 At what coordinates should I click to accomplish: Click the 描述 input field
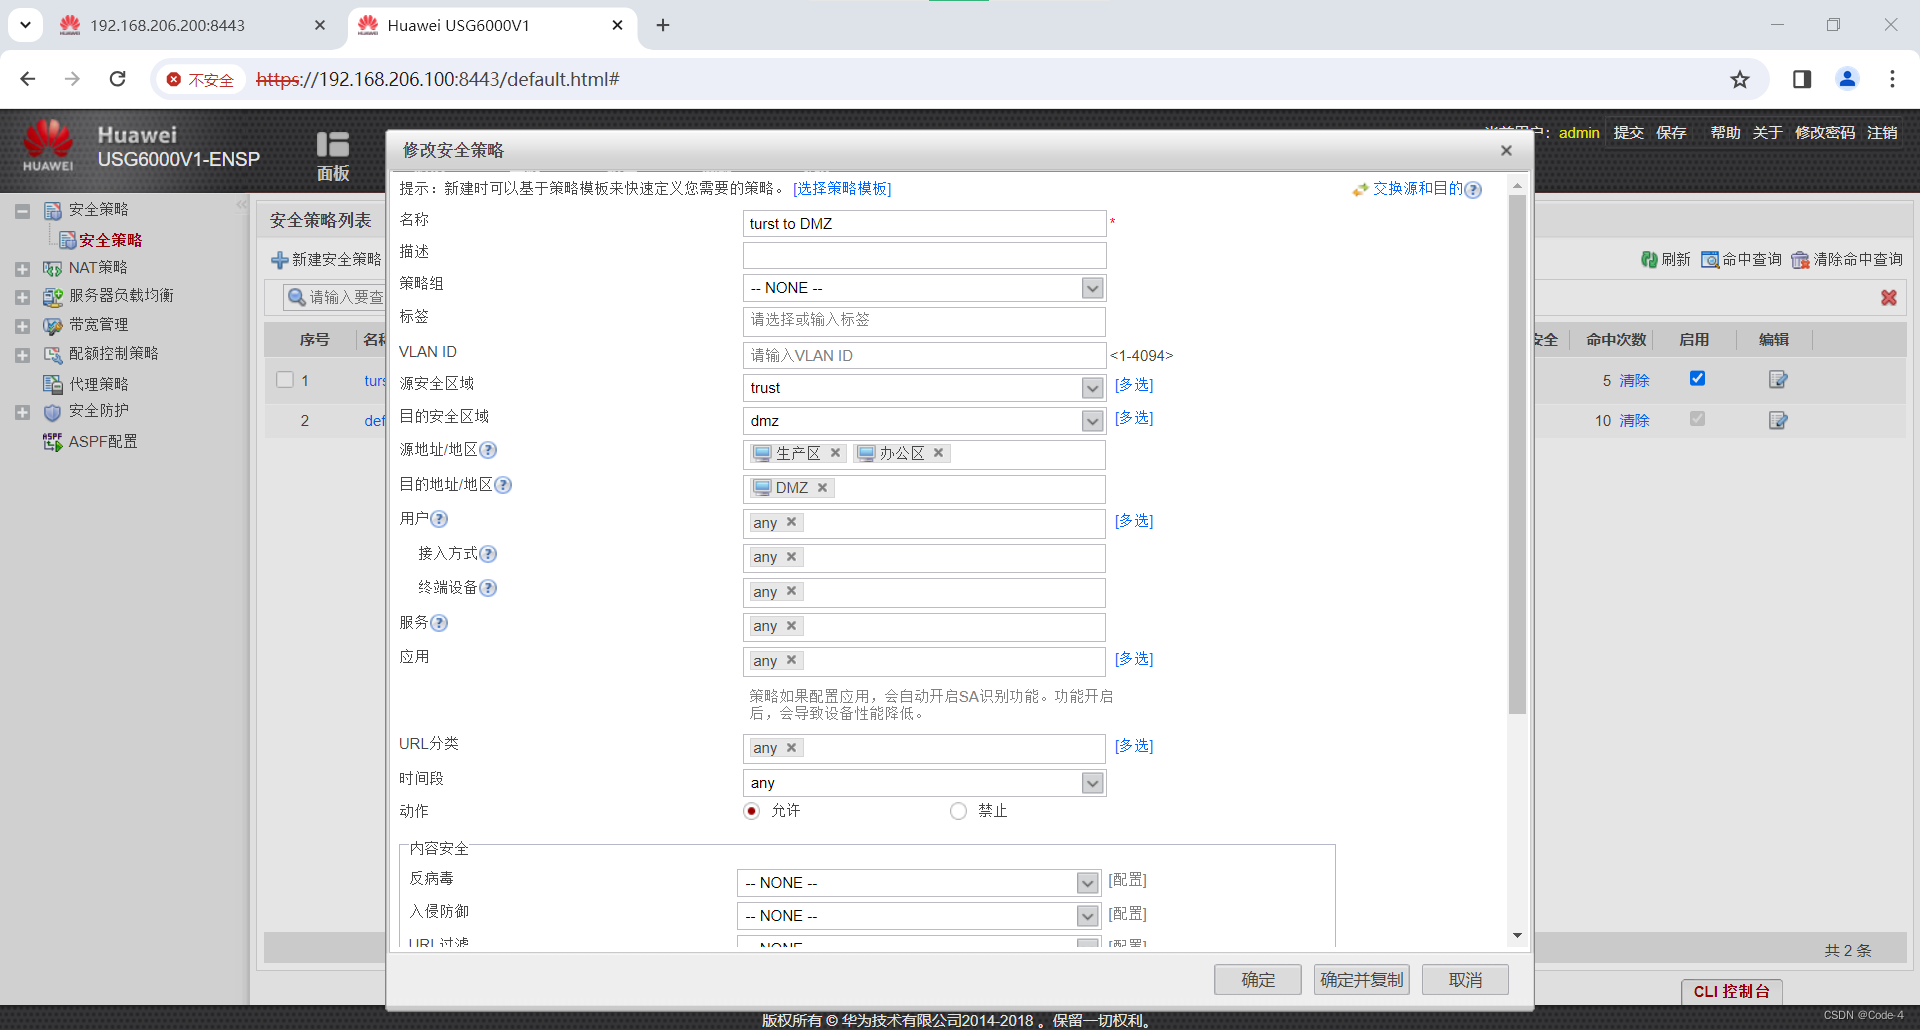924,256
